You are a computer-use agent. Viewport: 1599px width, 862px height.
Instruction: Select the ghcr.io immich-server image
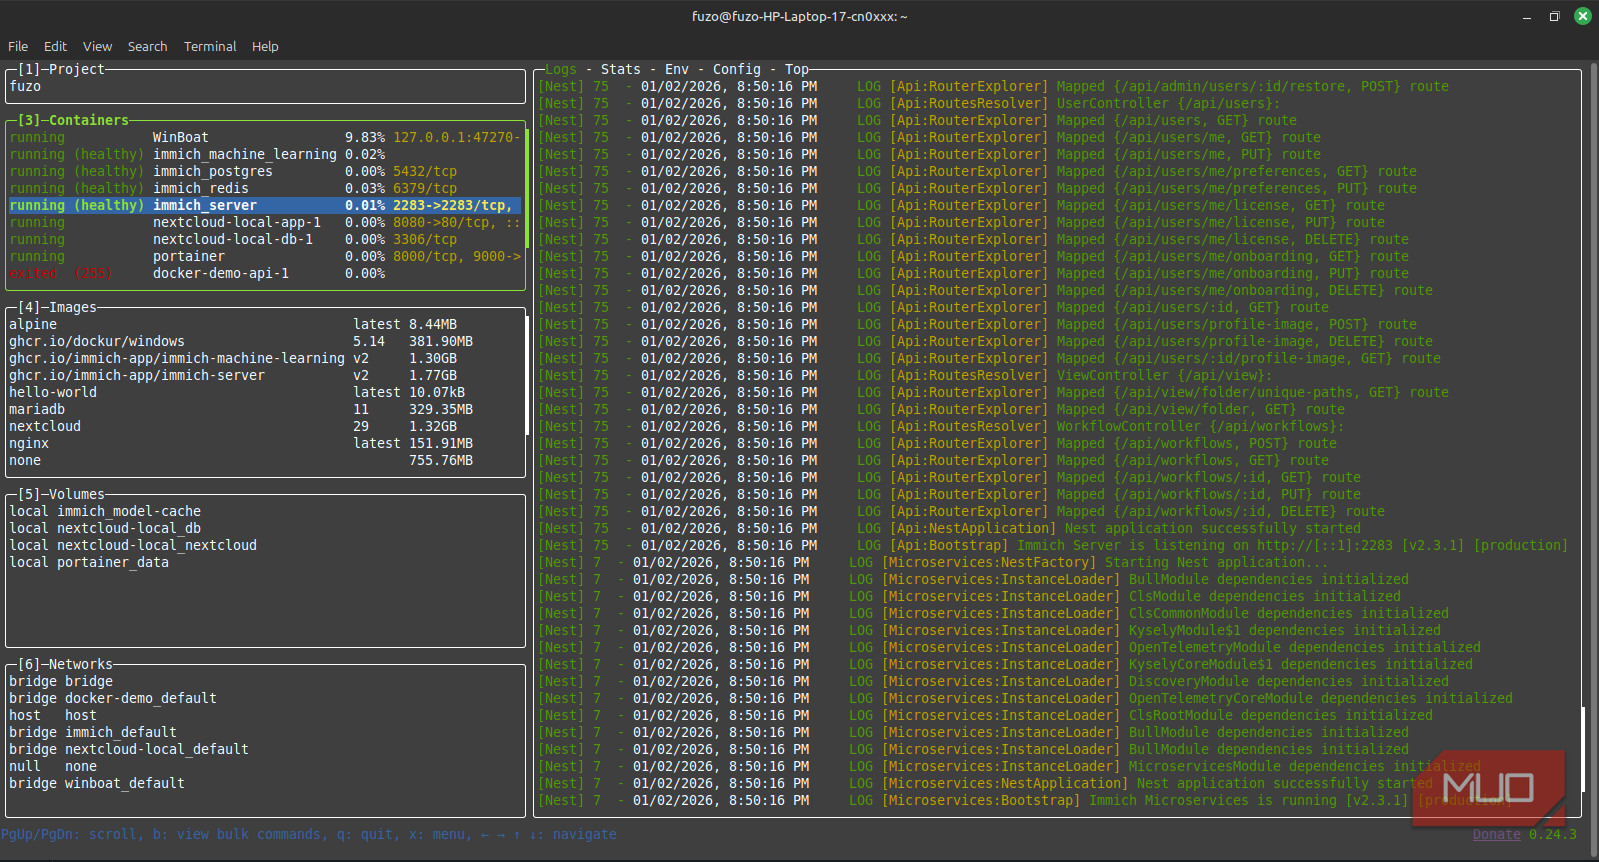coord(265,375)
